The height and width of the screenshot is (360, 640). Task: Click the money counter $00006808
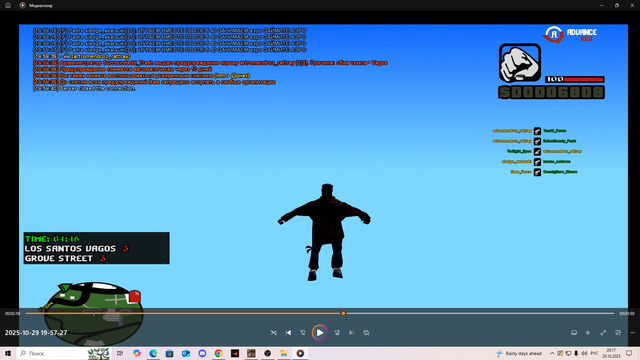pyautogui.click(x=551, y=92)
